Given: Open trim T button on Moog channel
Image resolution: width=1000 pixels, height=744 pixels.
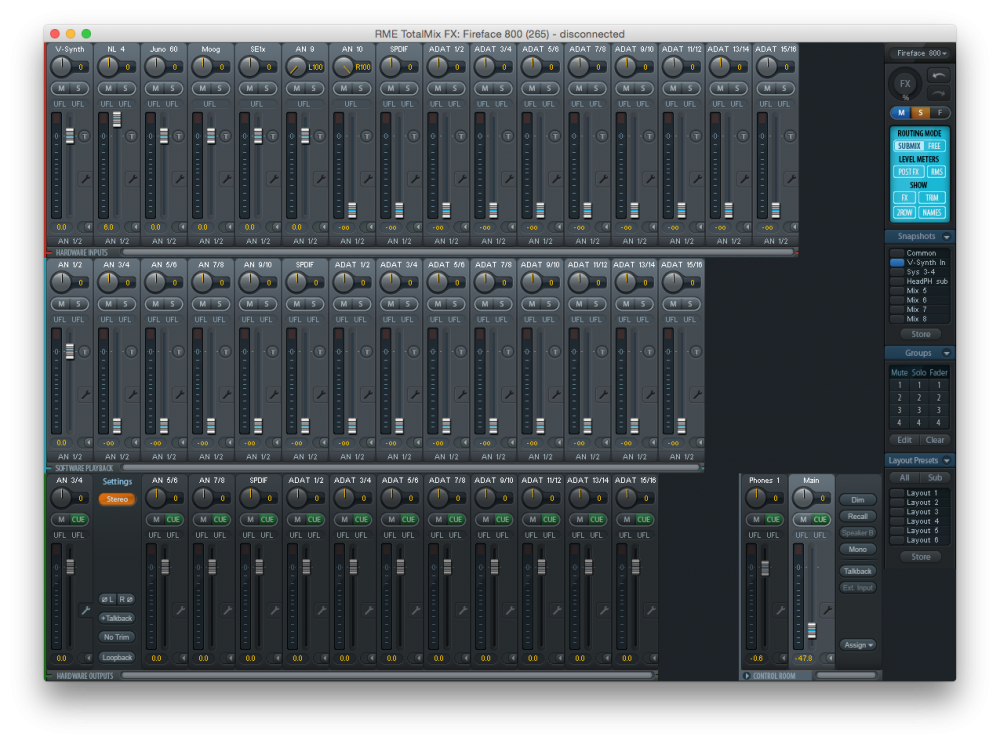Looking at the screenshot, I should [226, 135].
